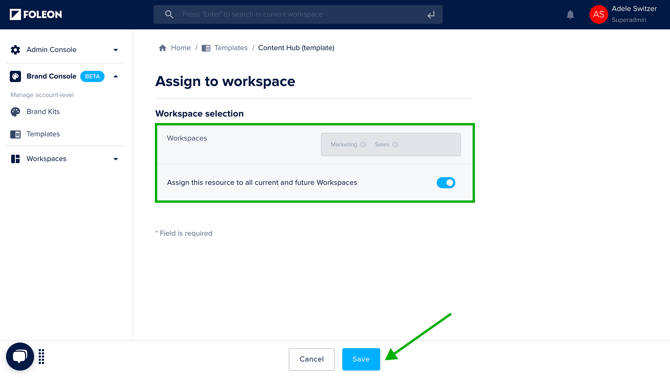Click the 'Assign to workspace' heading
This screenshot has width=670, height=378.
[x=225, y=81]
